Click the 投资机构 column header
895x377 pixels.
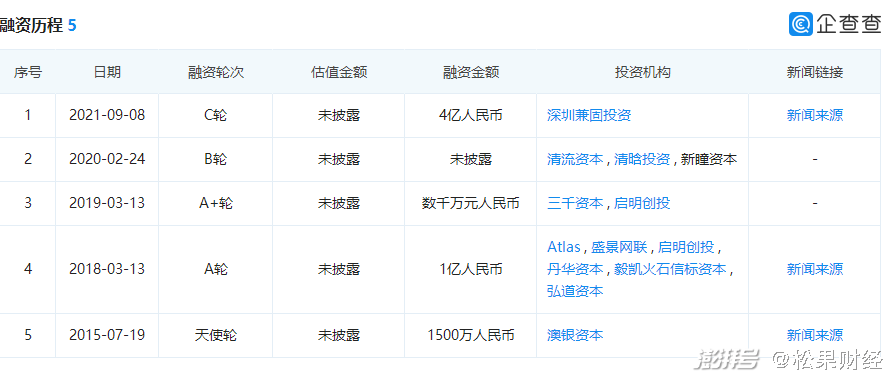(643, 72)
